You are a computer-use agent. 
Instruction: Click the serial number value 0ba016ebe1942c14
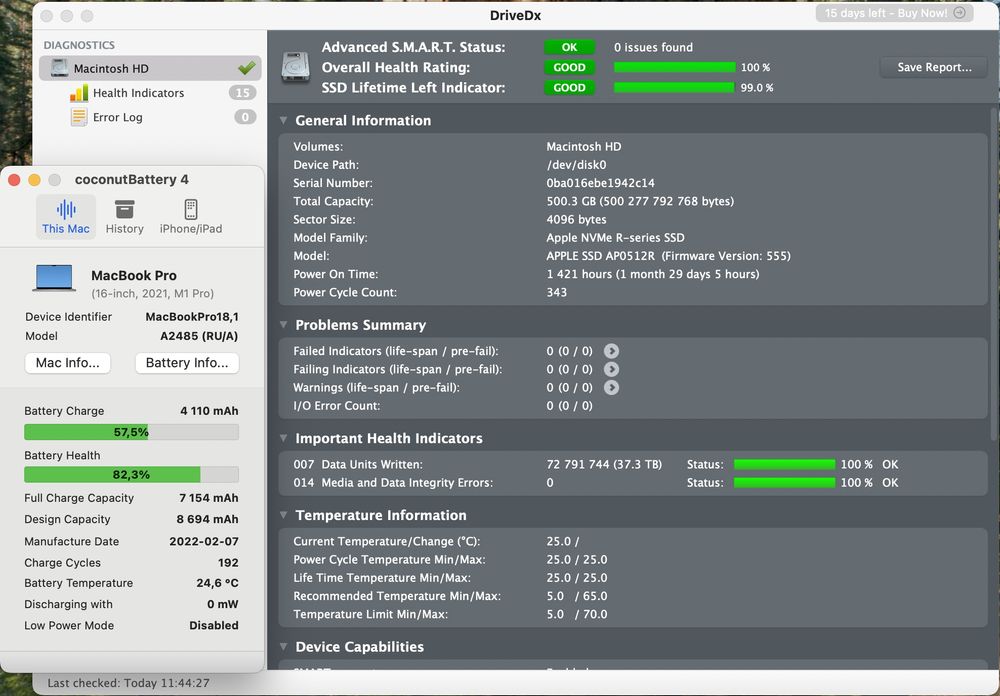(x=600, y=183)
